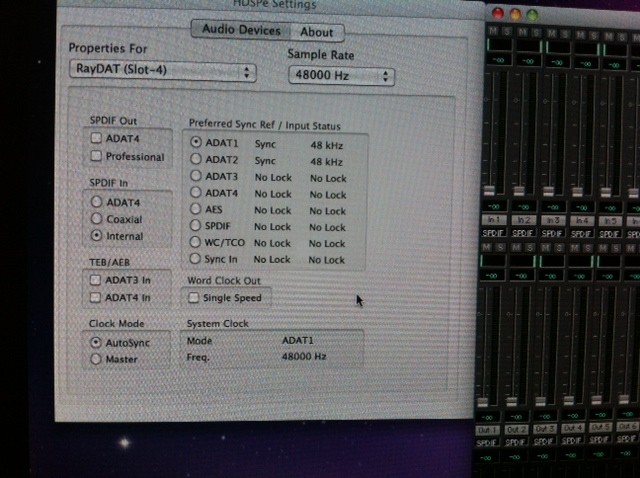Image resolution: width=640 pixels, height=478 pixels.
Task: Mute mixer output Out 3
Action: tap(545, 248)
